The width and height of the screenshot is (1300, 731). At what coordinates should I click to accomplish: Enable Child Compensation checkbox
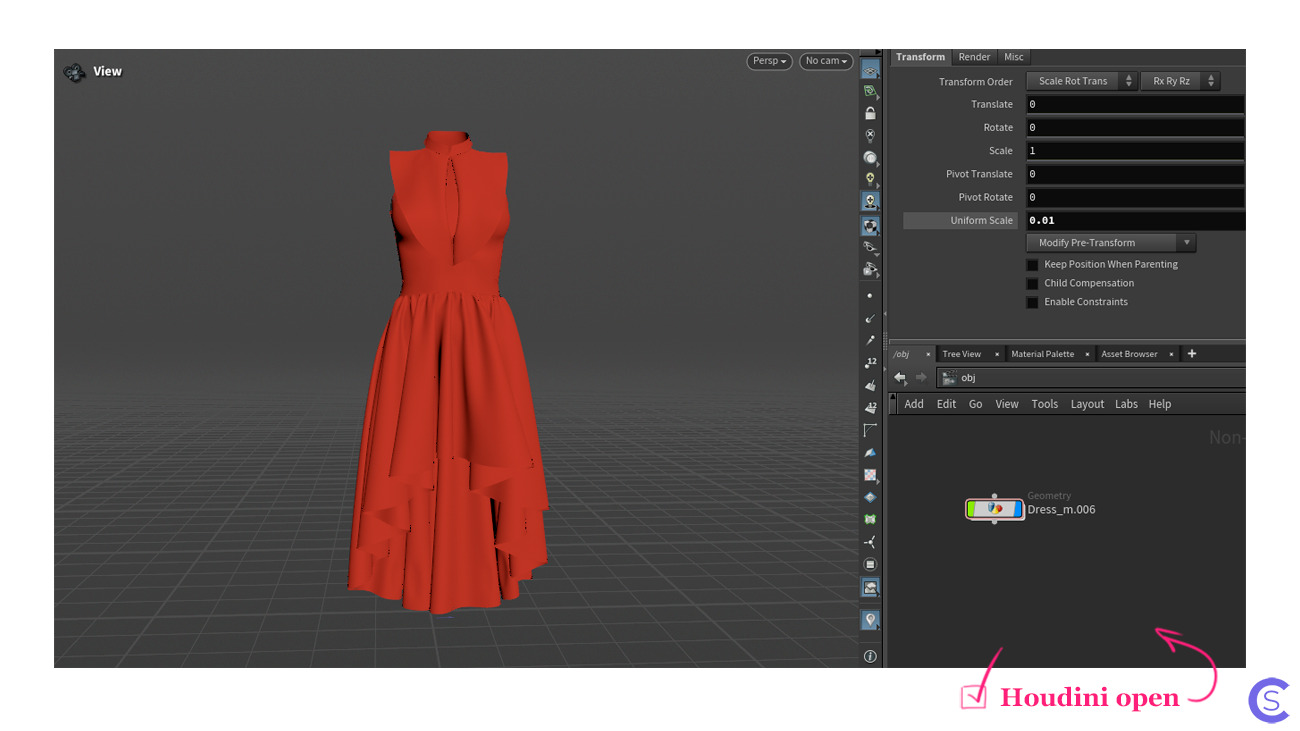1032,283
